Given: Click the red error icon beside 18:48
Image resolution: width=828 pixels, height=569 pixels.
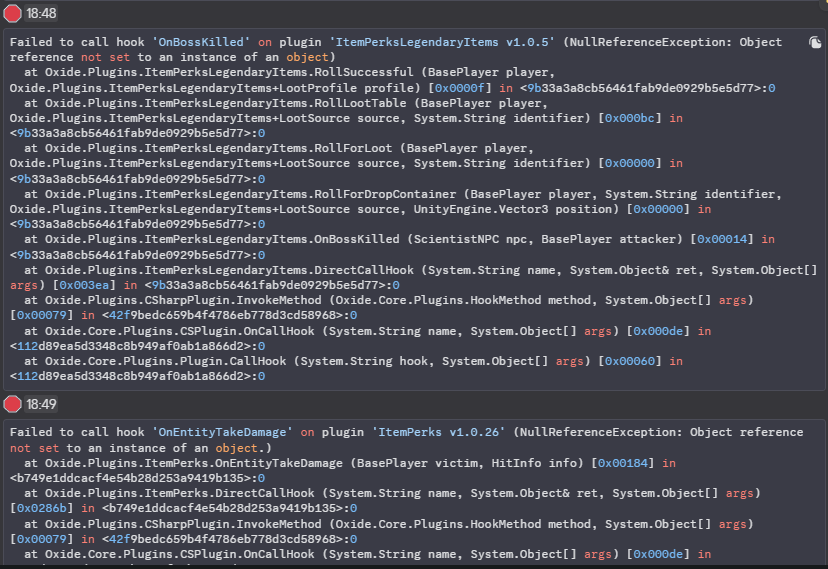Looking at the screenshot, I should click(x=12, y=13).
